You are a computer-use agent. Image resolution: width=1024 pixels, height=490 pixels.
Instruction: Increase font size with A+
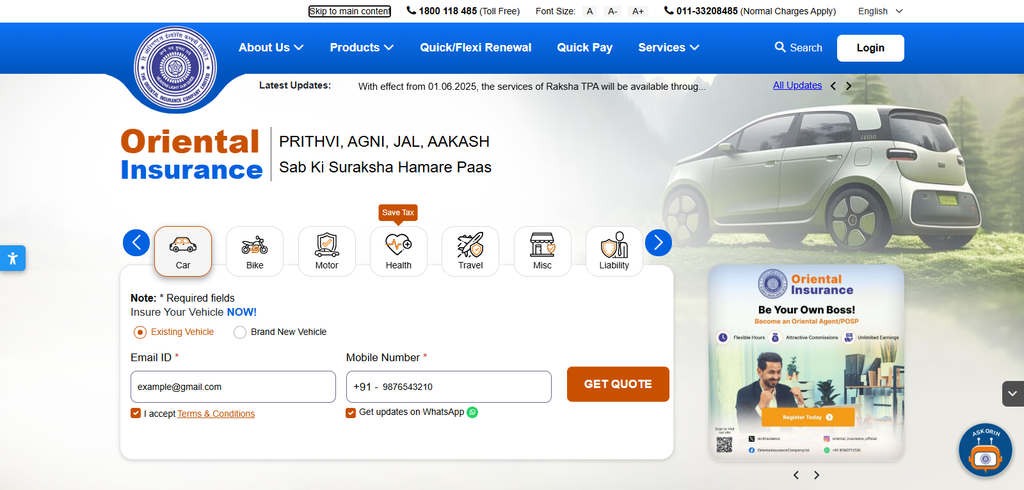[638, 11]
